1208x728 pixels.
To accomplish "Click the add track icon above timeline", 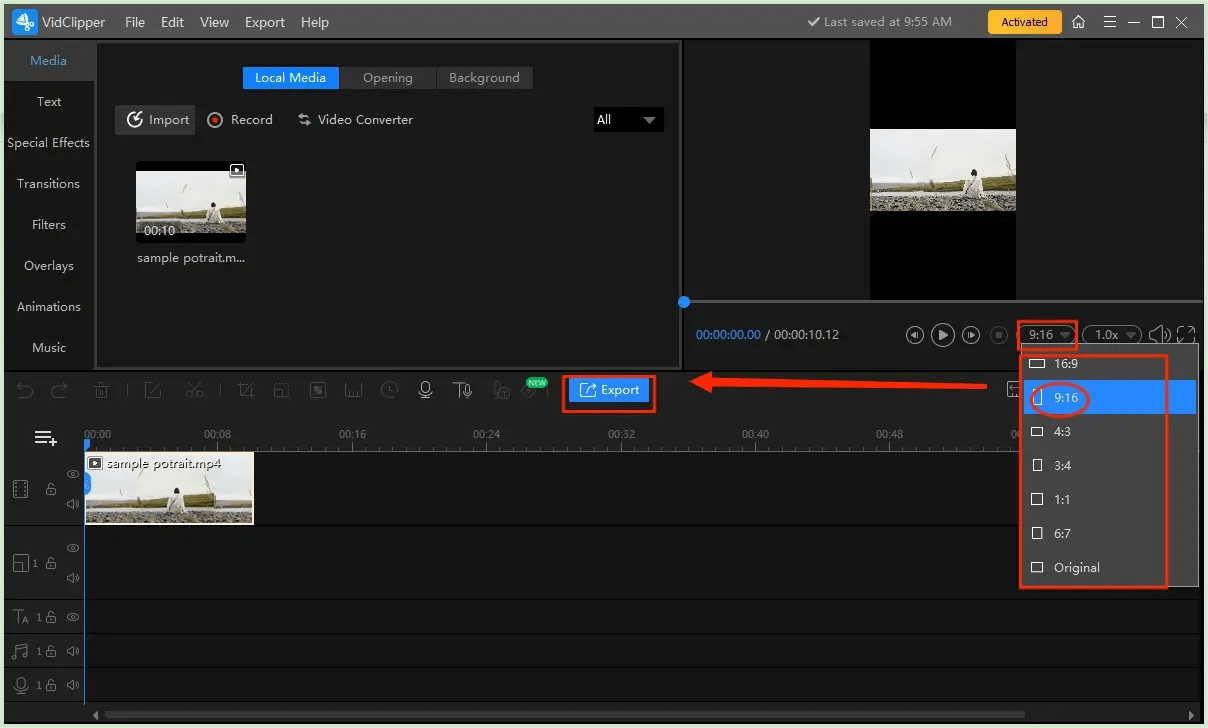I will pyautogui.click(x=44, y=437).
